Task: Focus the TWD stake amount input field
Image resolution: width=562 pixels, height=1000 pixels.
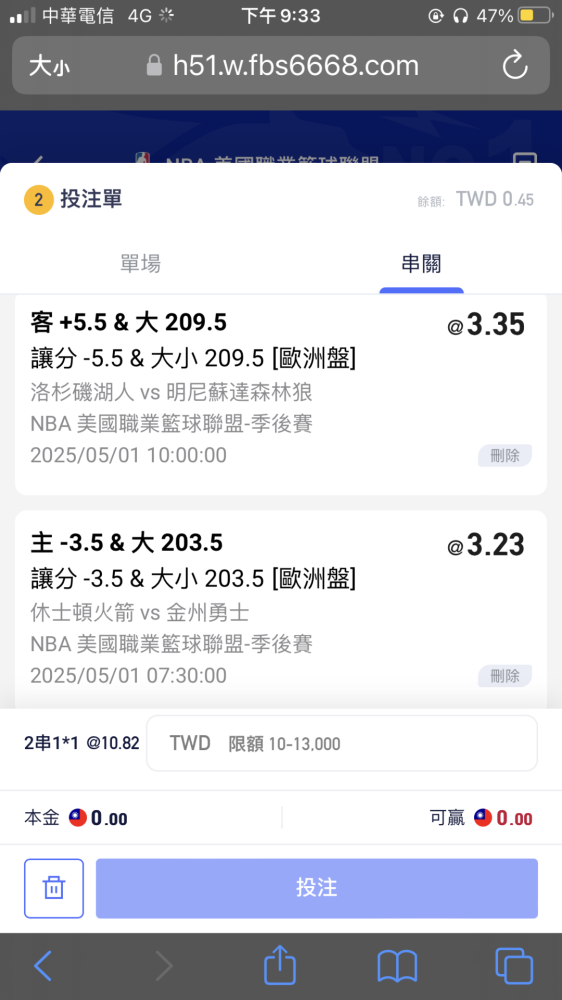Action: 342,743
